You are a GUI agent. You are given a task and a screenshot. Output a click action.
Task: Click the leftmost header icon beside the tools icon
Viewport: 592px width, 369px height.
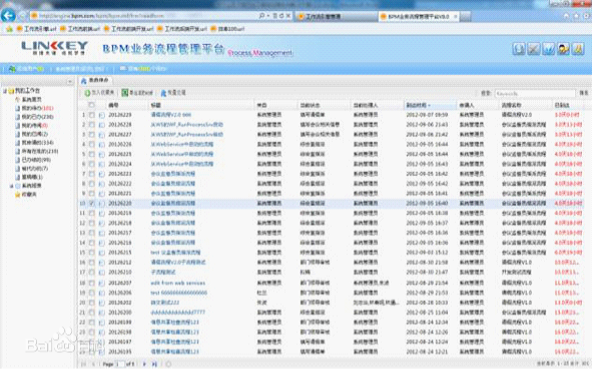pos(519,49)
